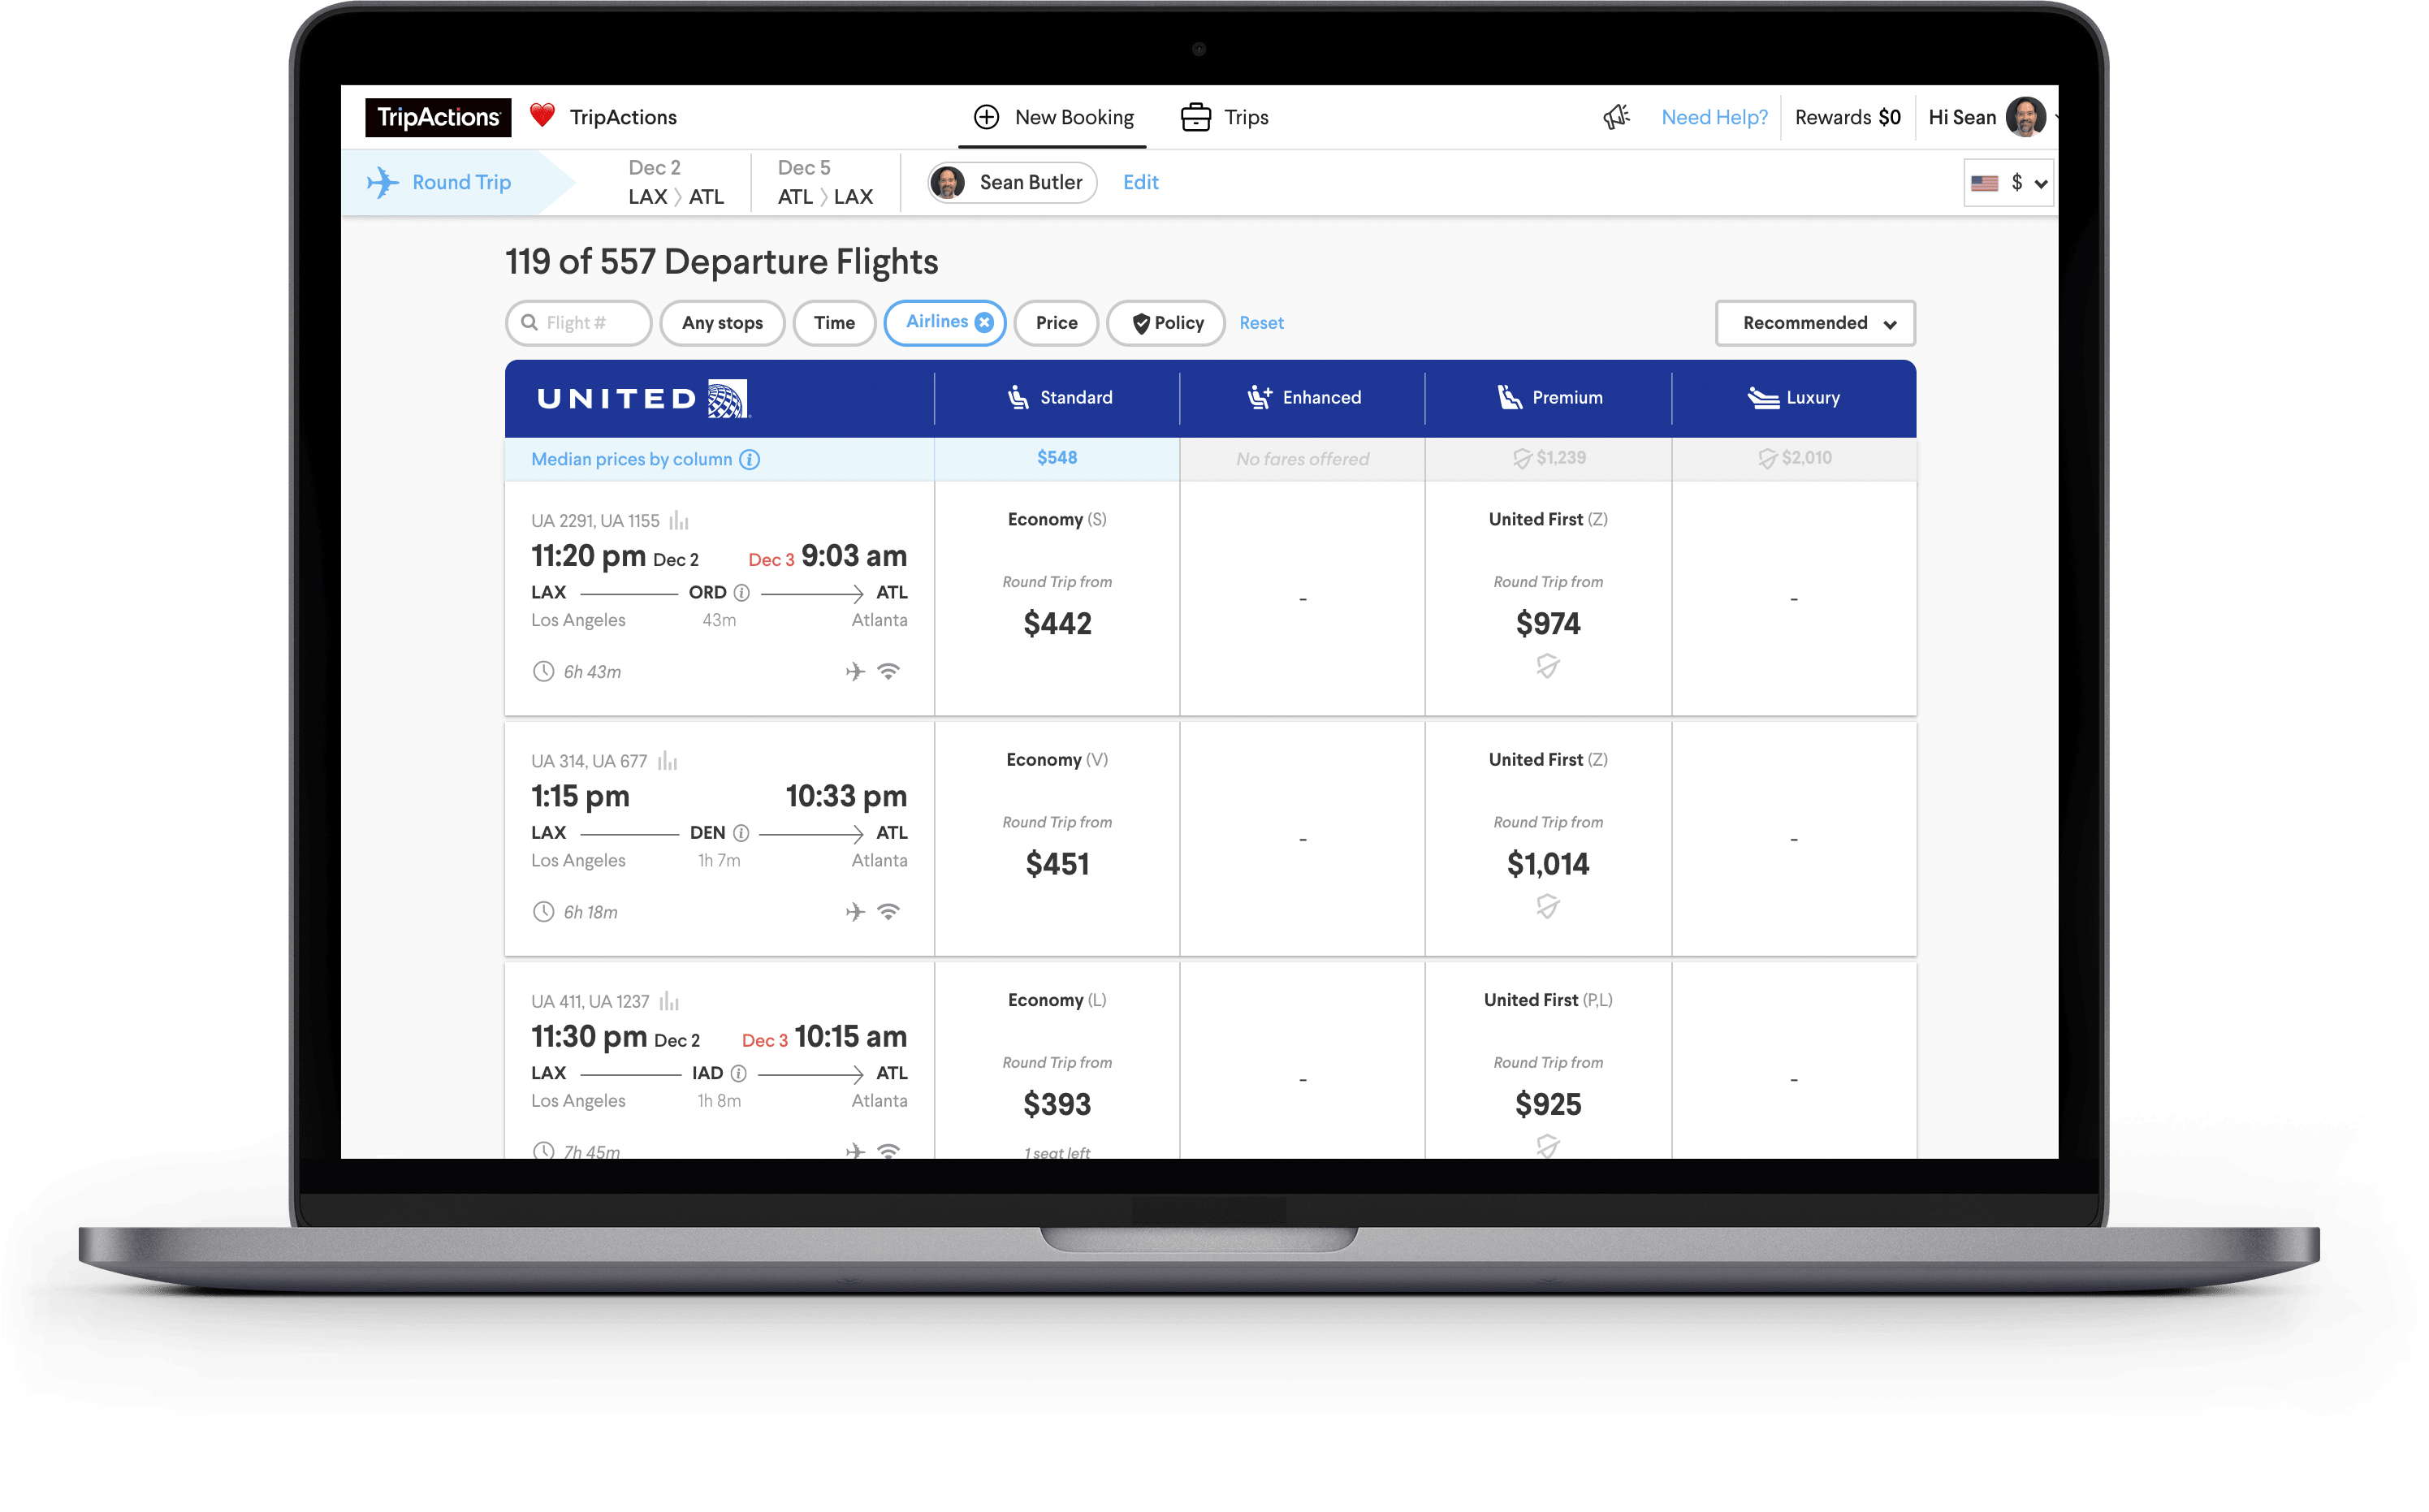Click wifi icon on the 6h 43m flight
2429x1512 pixels.
click(x=889, y=672)
